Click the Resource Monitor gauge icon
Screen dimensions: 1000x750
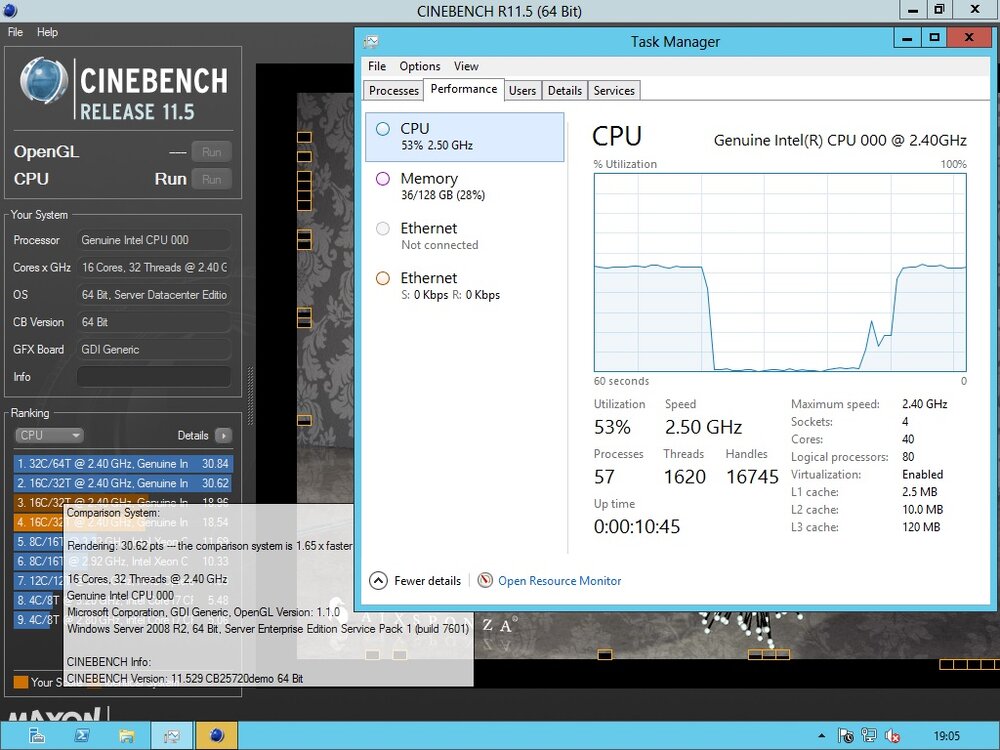point(485,580)
